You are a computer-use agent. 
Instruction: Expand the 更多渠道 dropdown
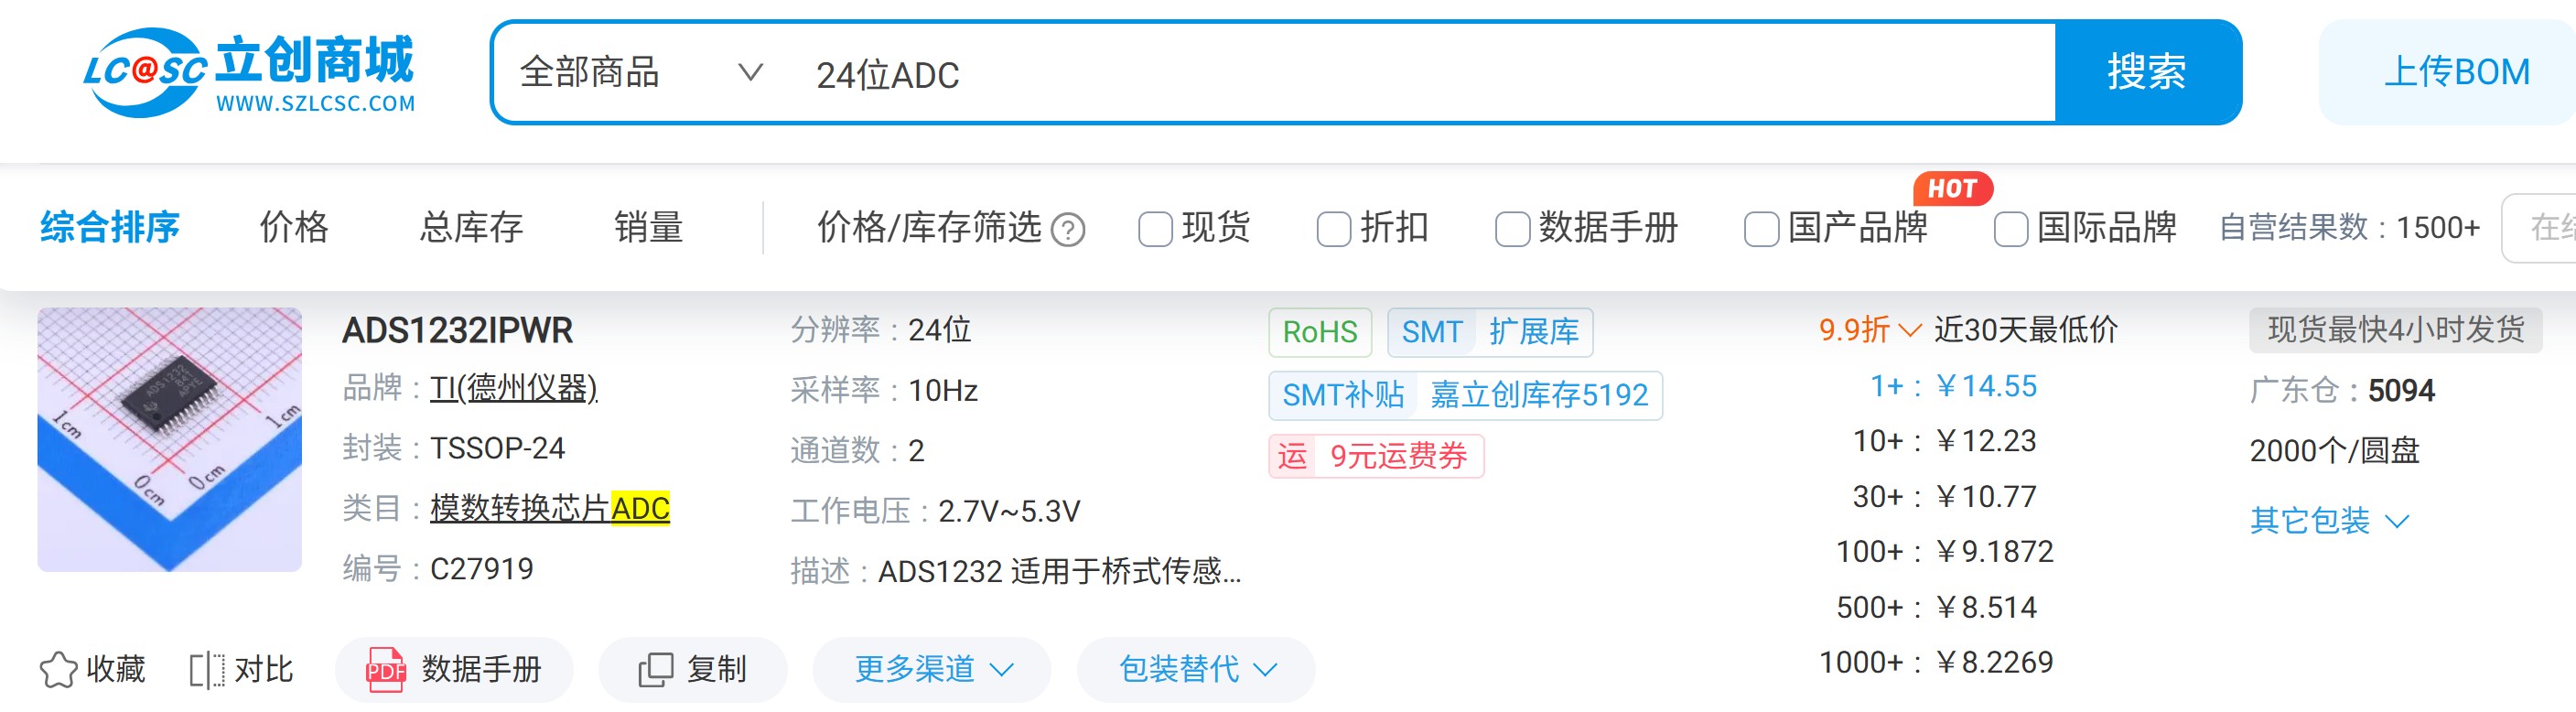(x=930, y=670)
